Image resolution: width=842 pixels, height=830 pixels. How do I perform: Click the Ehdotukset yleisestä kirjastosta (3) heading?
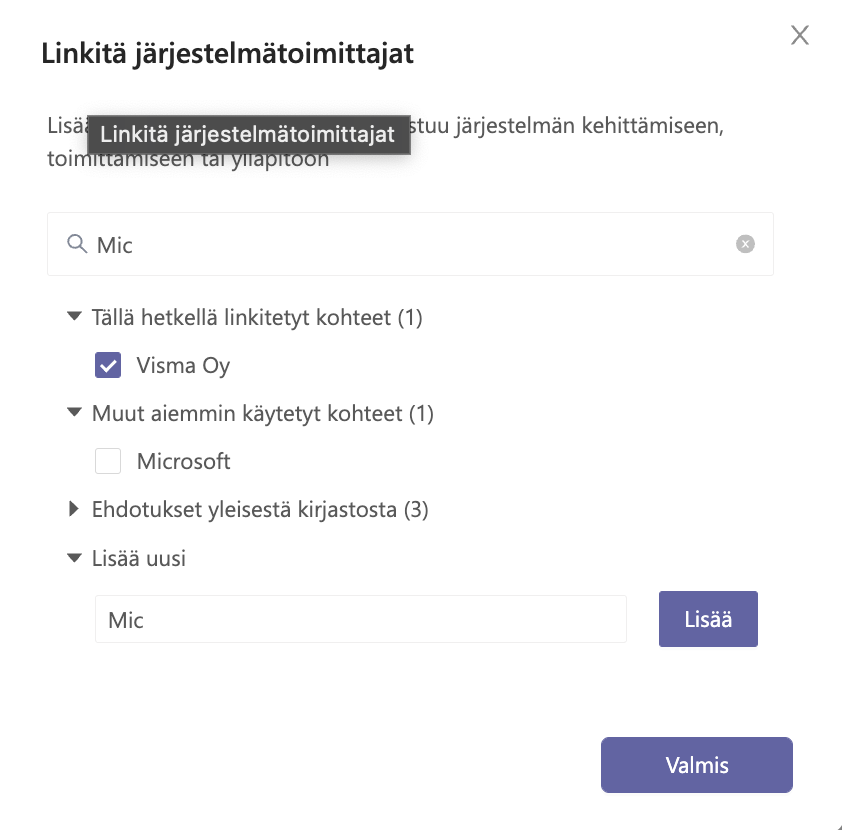click(x=260, y=509)
